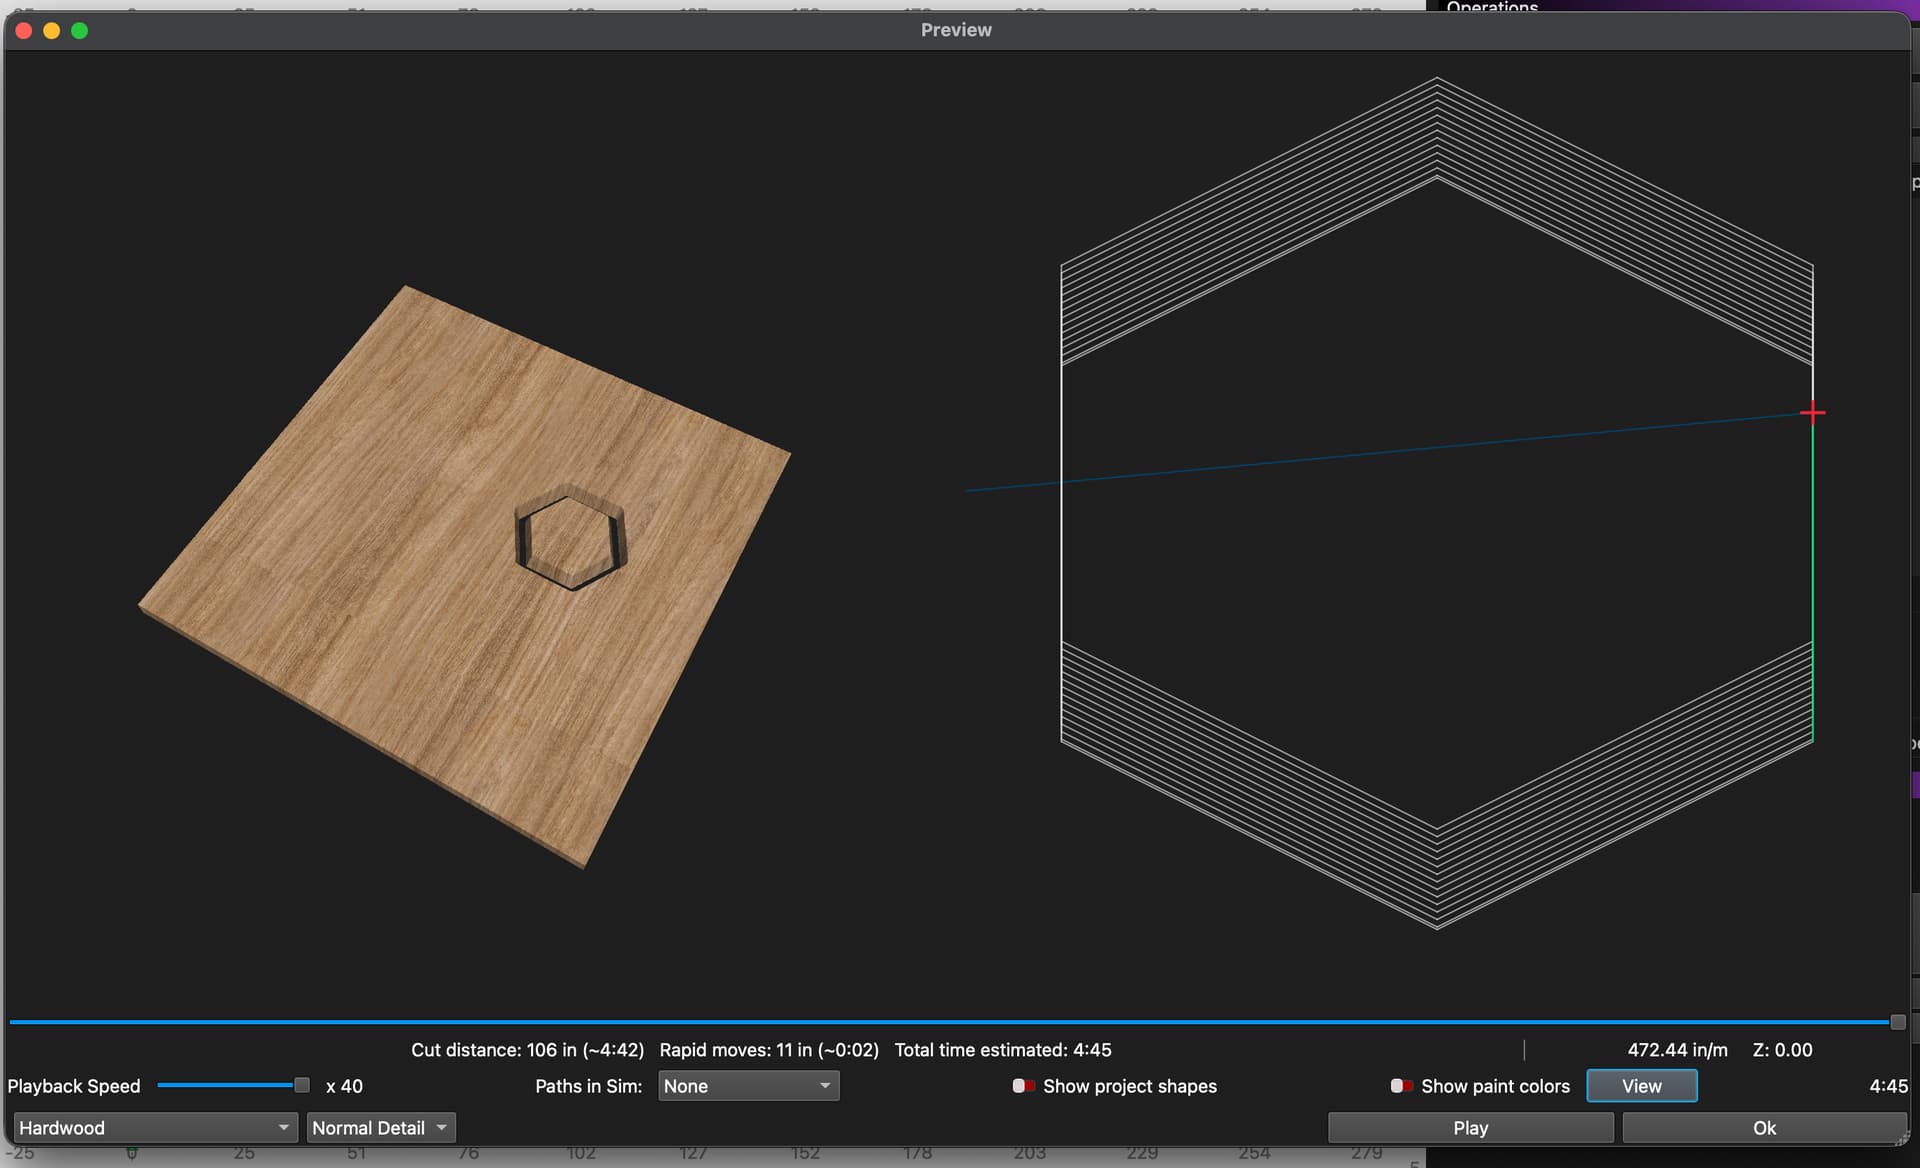Click the hexagon pocket on wood board

pyautogui.click(x=571, y=538)
